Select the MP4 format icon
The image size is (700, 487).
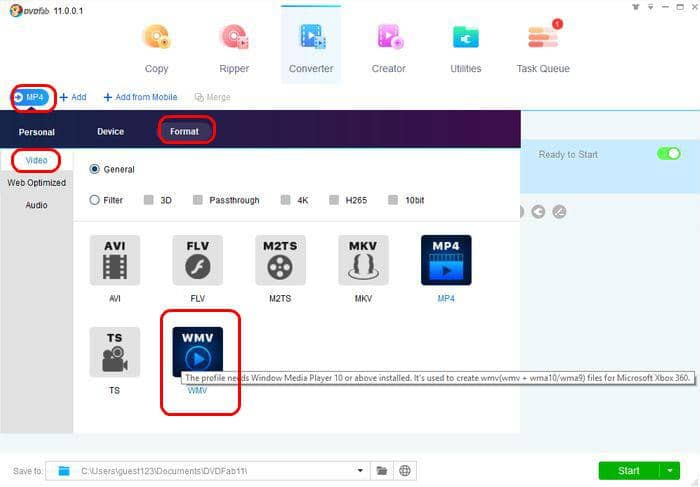click(446, 260)
